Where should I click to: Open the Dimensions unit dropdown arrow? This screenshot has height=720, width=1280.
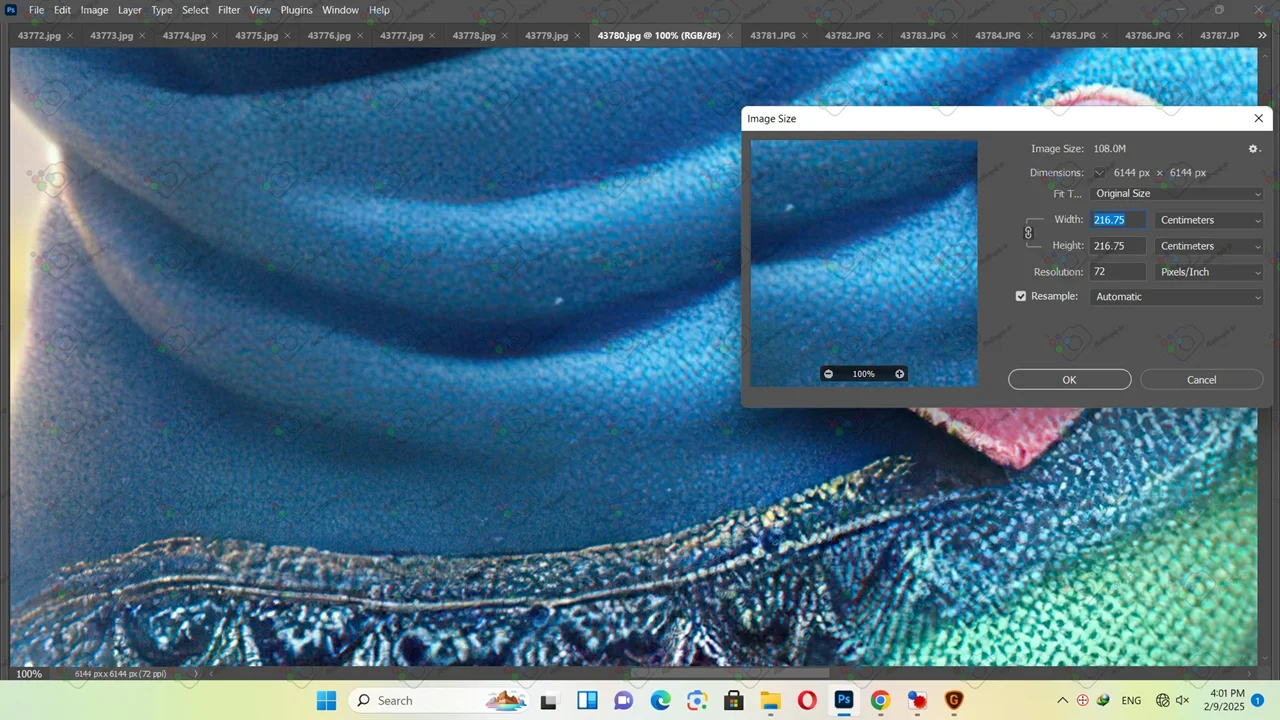click(1099, 173)
